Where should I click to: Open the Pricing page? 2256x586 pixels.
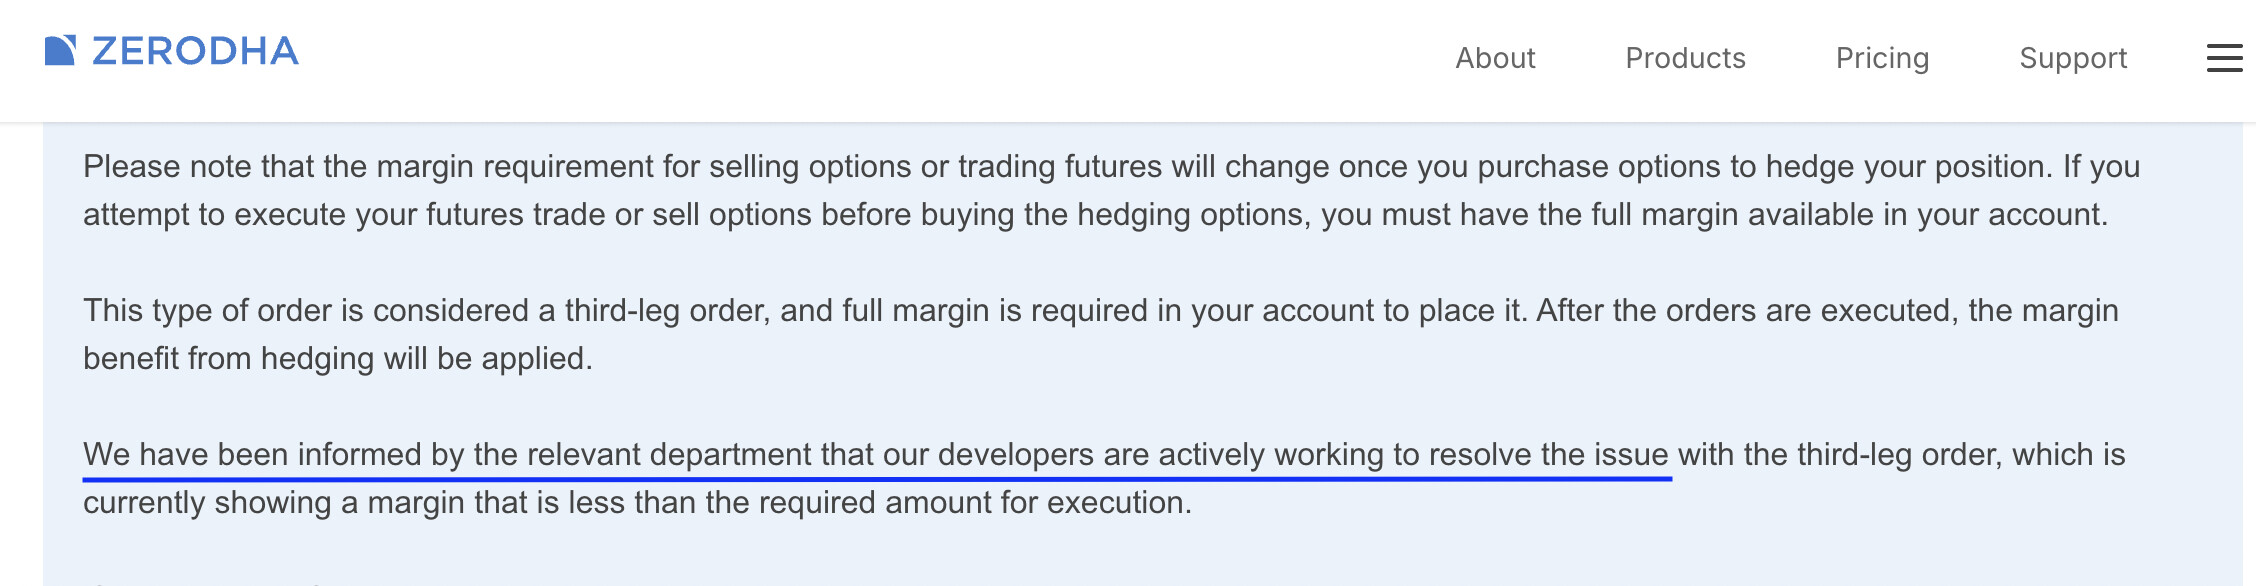1882,58
